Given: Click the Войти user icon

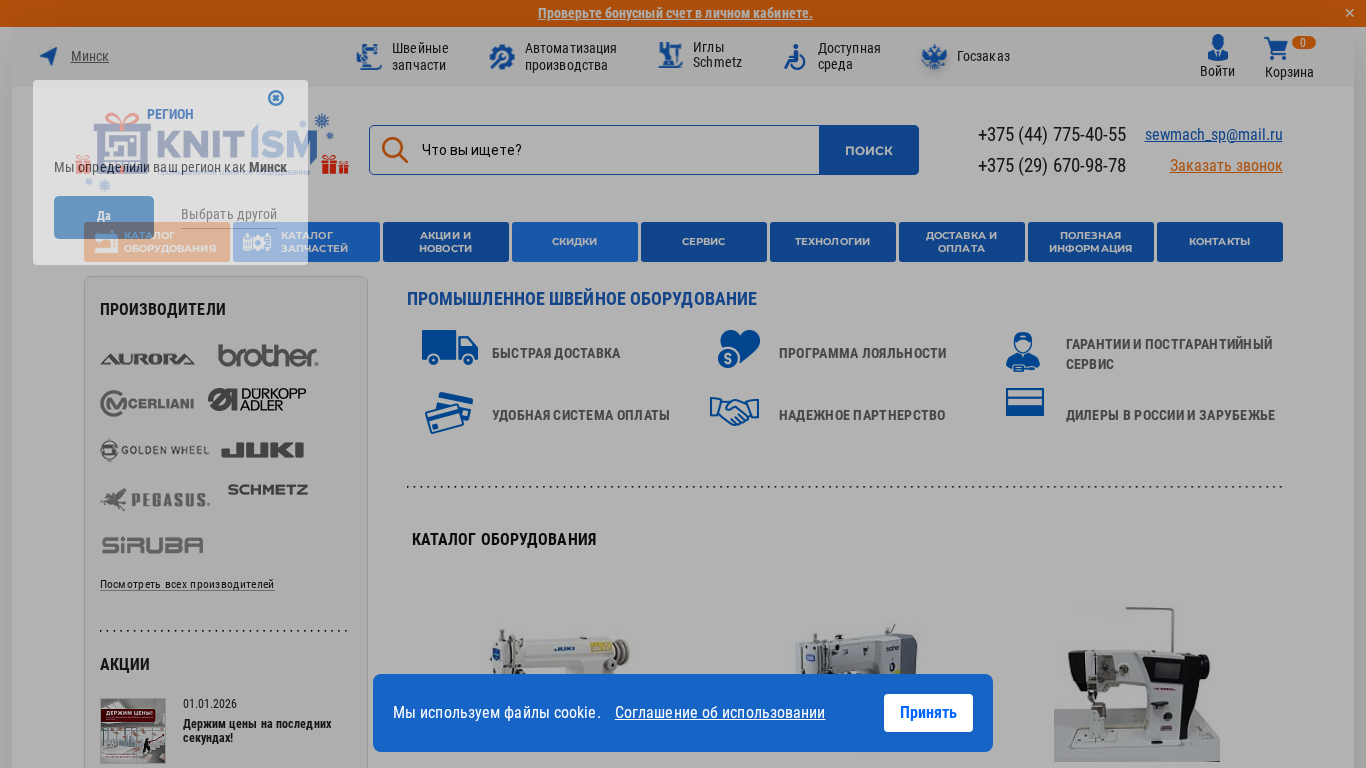Looking at the screenshot, I should (1217, 47).
